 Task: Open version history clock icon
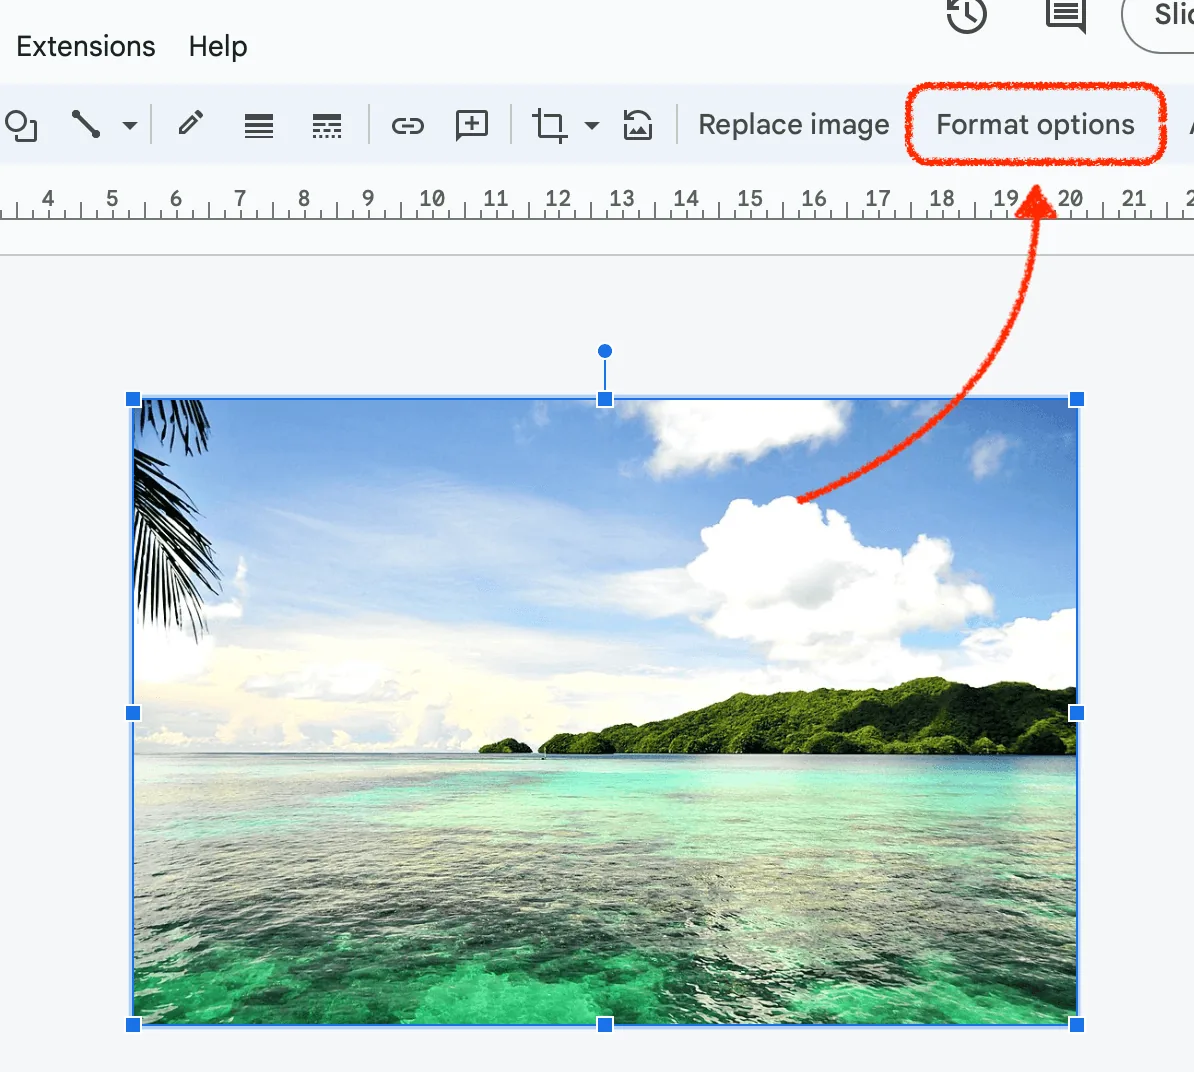[x=966, y=15]
